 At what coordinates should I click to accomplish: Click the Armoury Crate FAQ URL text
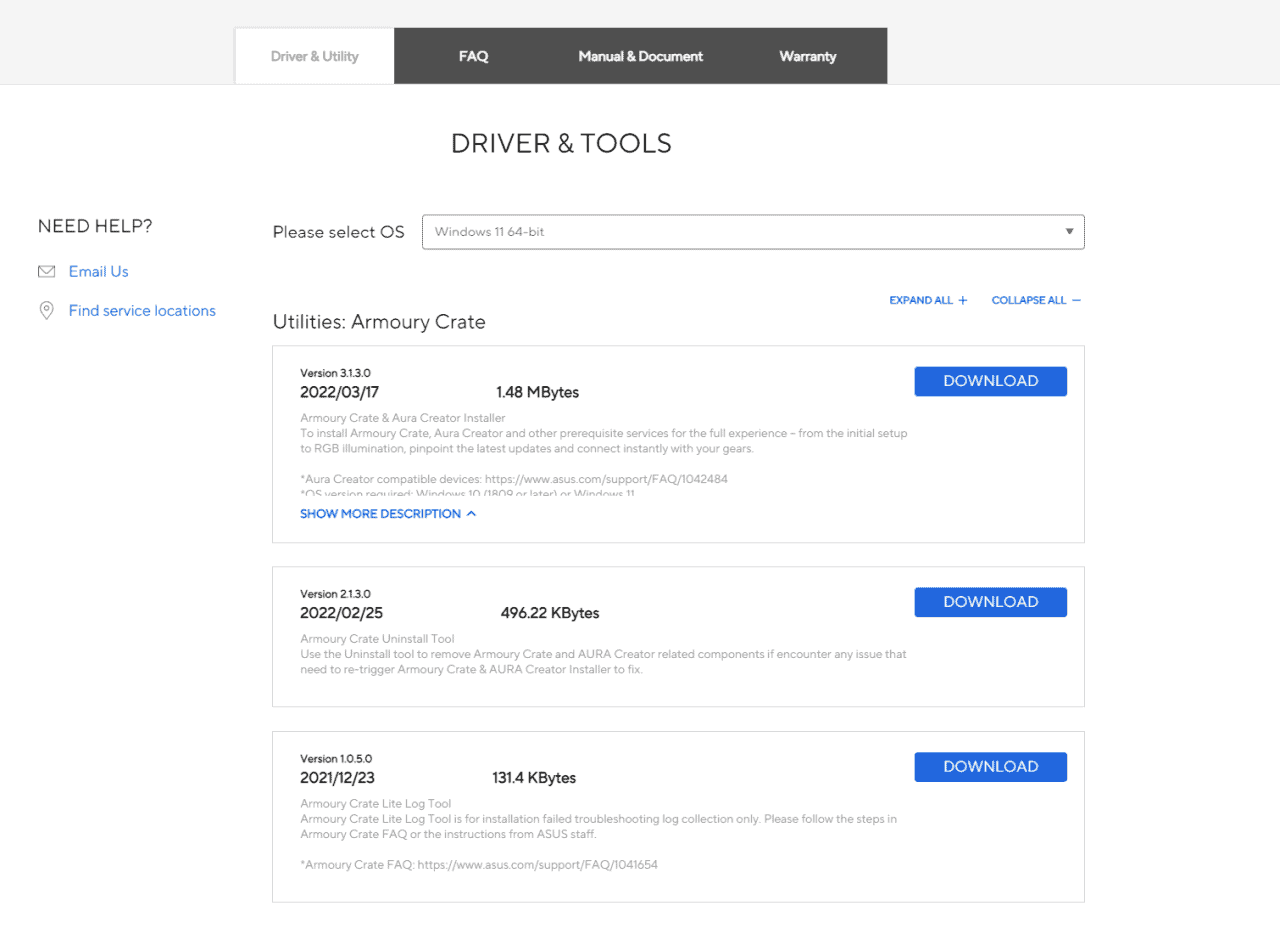[x=537, y=864]
